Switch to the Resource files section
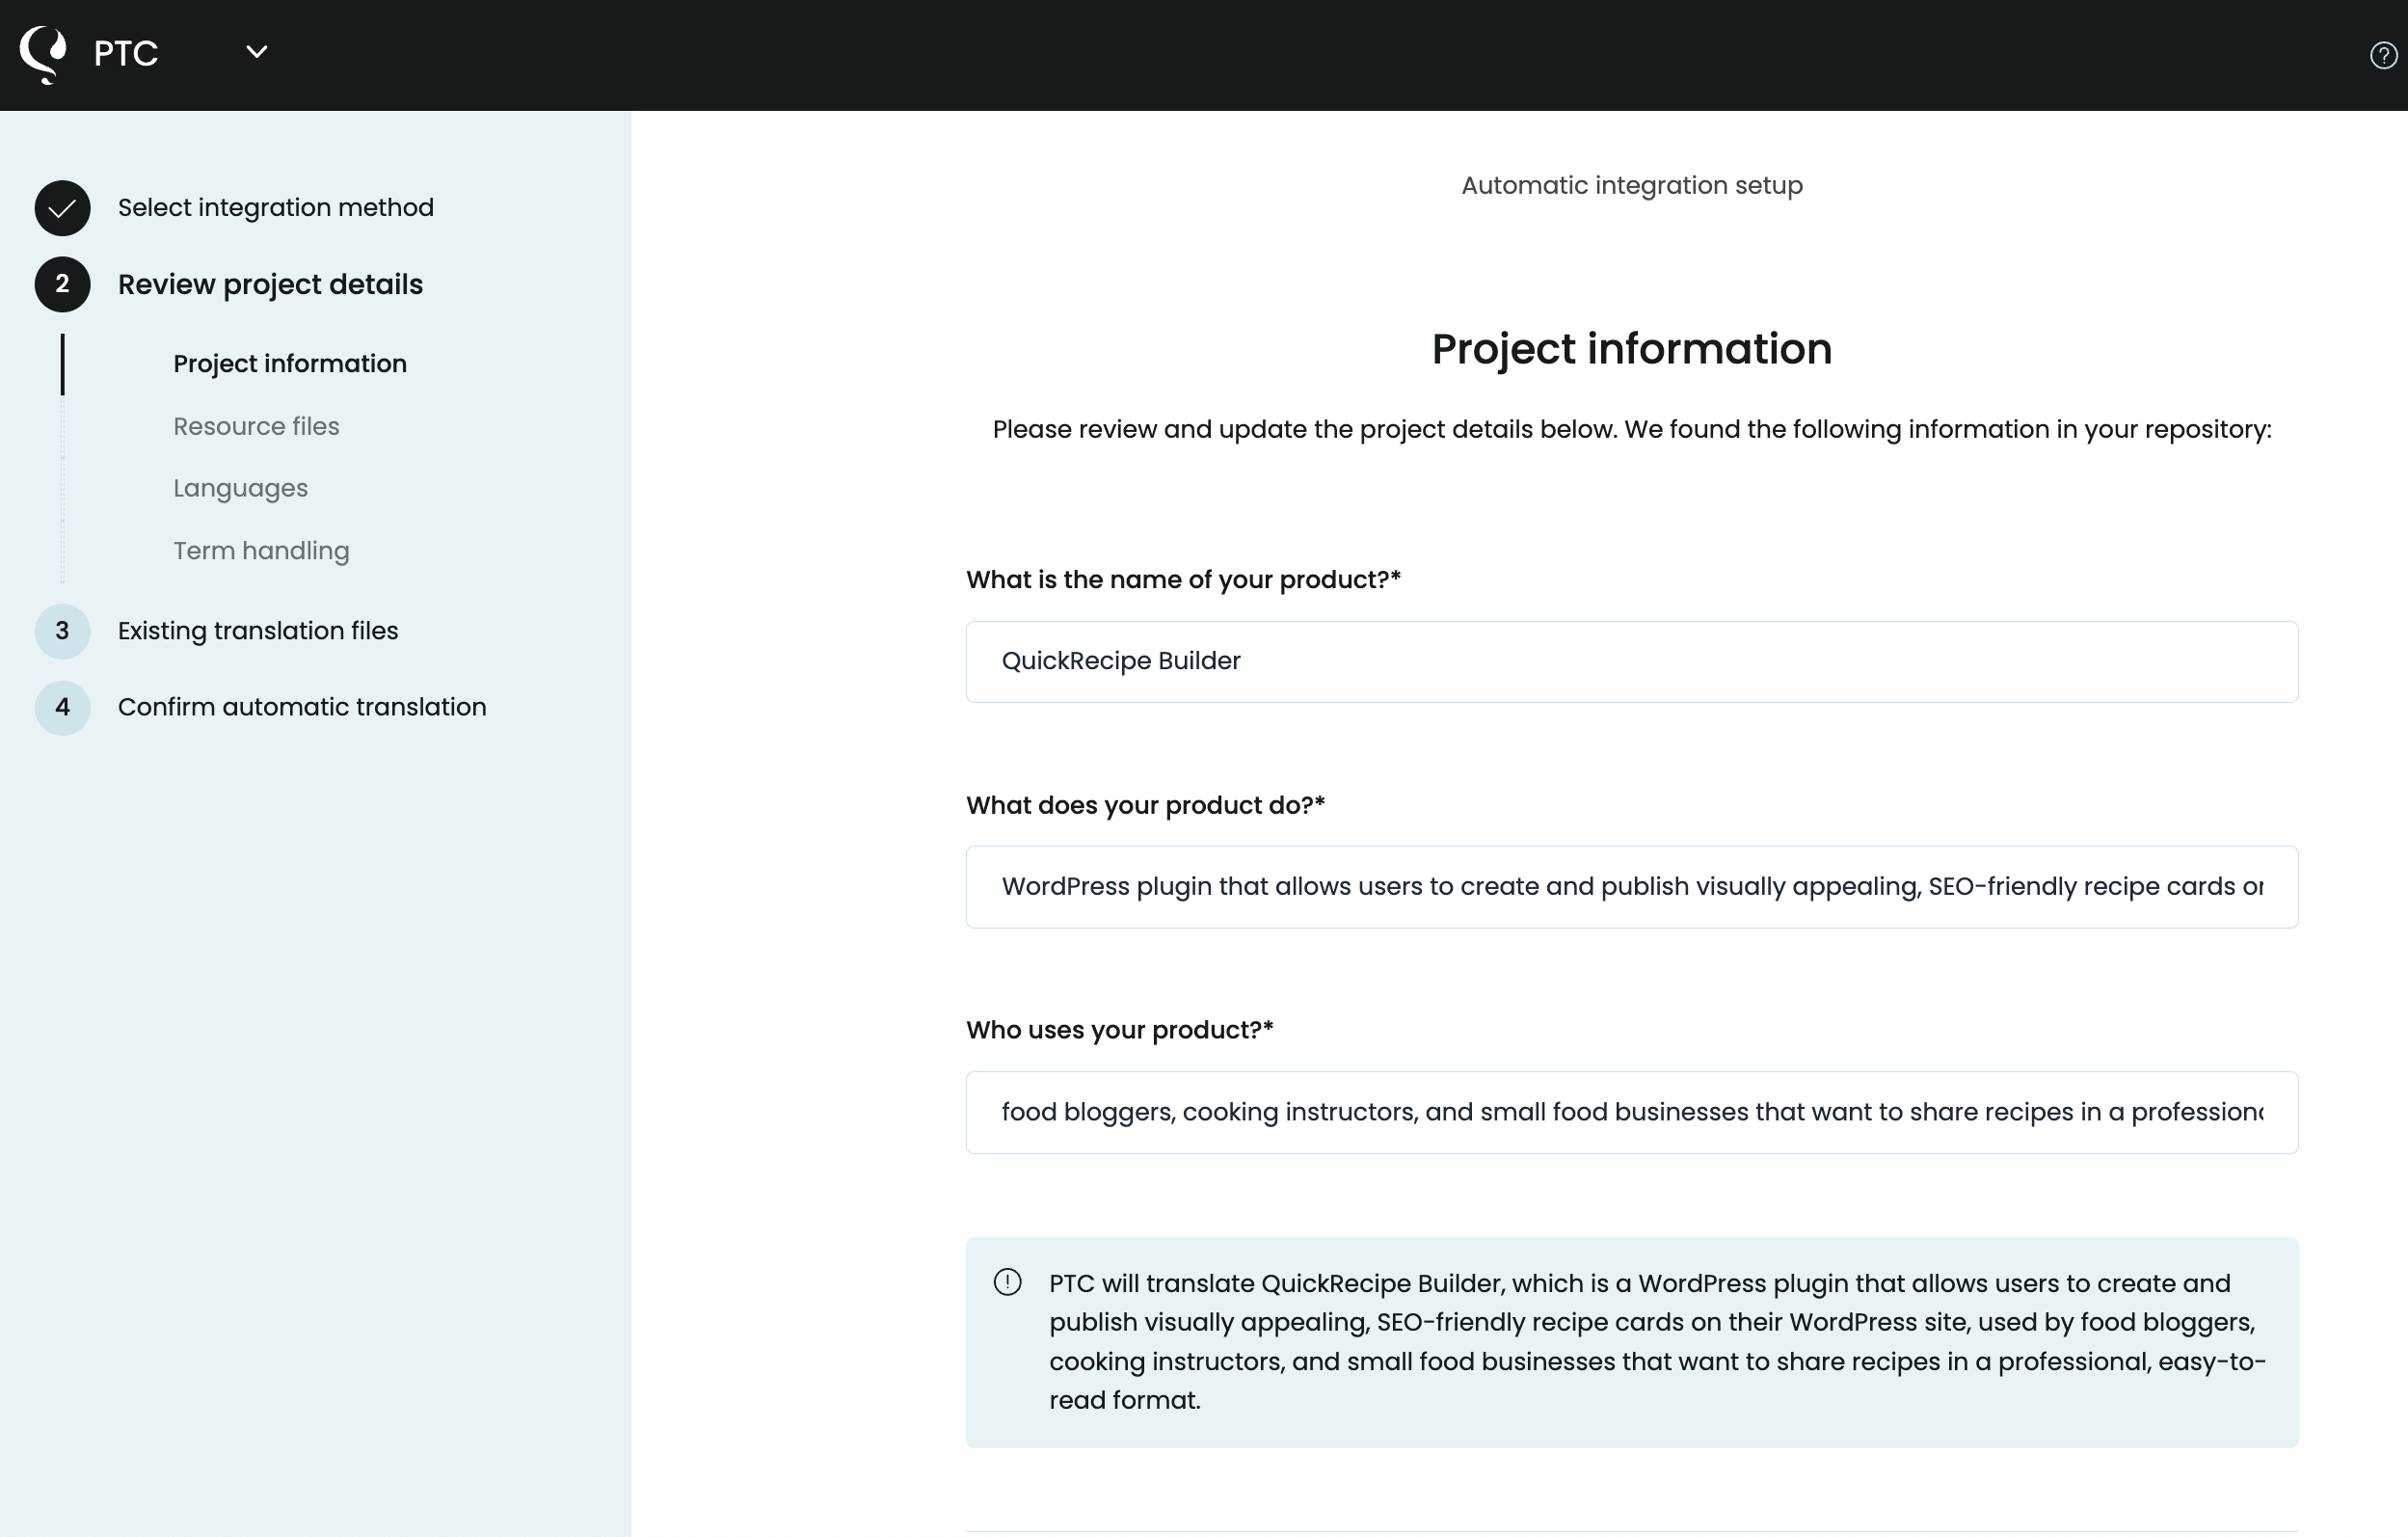 pyautogui.click(x=256, y=426)
